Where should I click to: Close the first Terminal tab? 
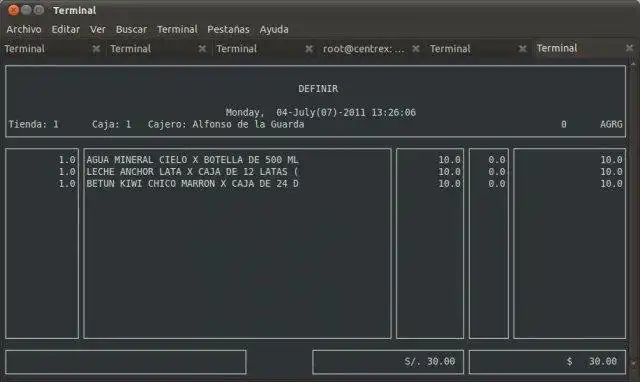(96, 49)
